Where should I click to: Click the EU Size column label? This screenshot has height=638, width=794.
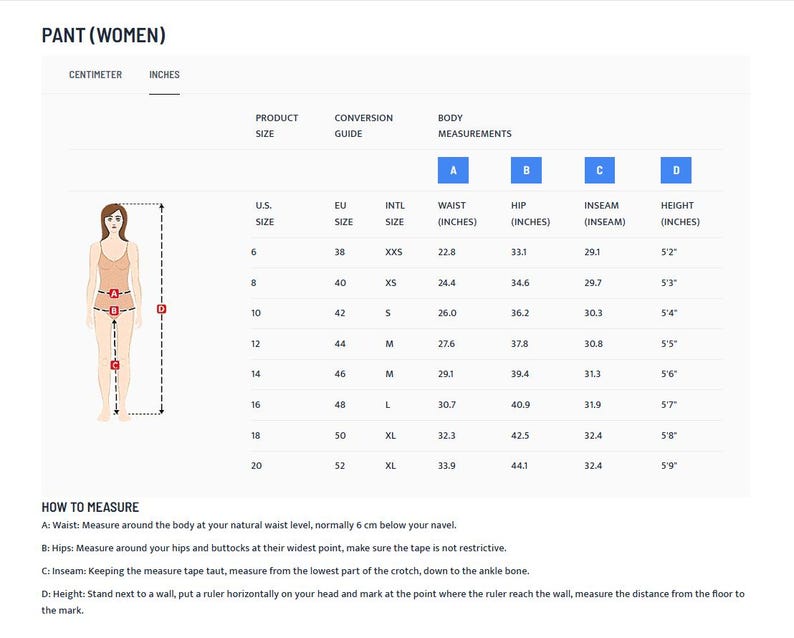coord(343,214)
